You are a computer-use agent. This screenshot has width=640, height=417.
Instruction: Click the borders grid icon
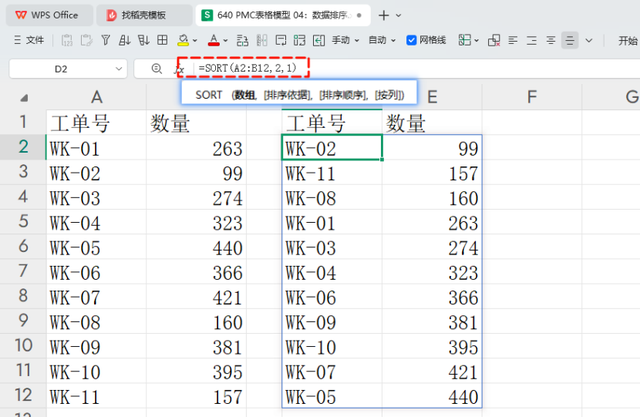[162, 40]
